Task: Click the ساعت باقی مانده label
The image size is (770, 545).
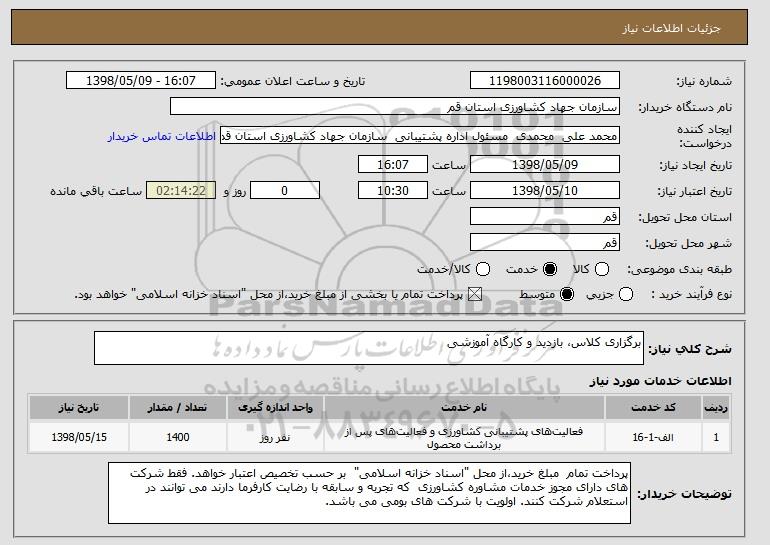Action: [x=96, y=191]
